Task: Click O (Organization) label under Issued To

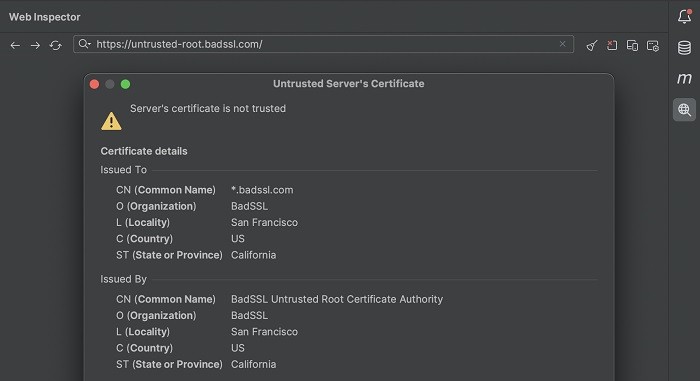Action: [x=156, y=206]
